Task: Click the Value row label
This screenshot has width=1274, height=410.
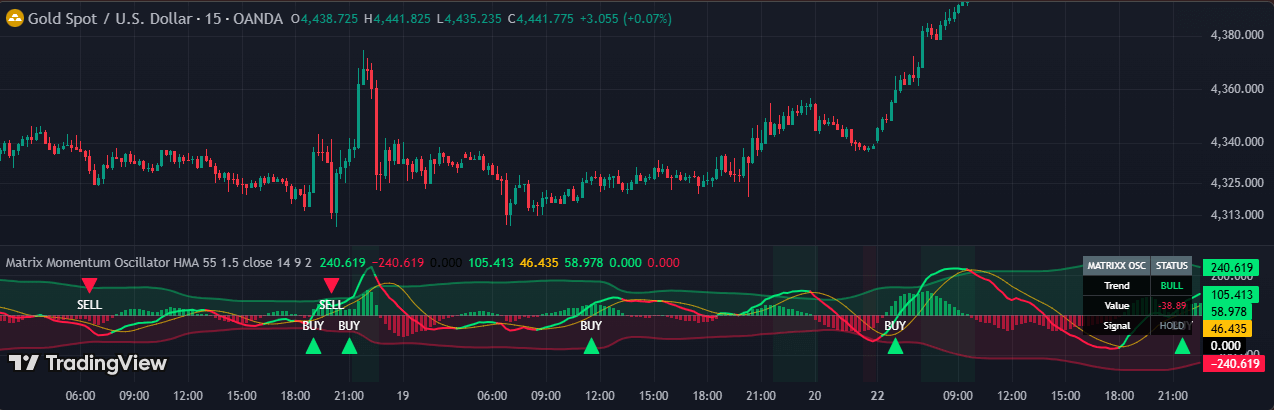Action: point(1116,305)
